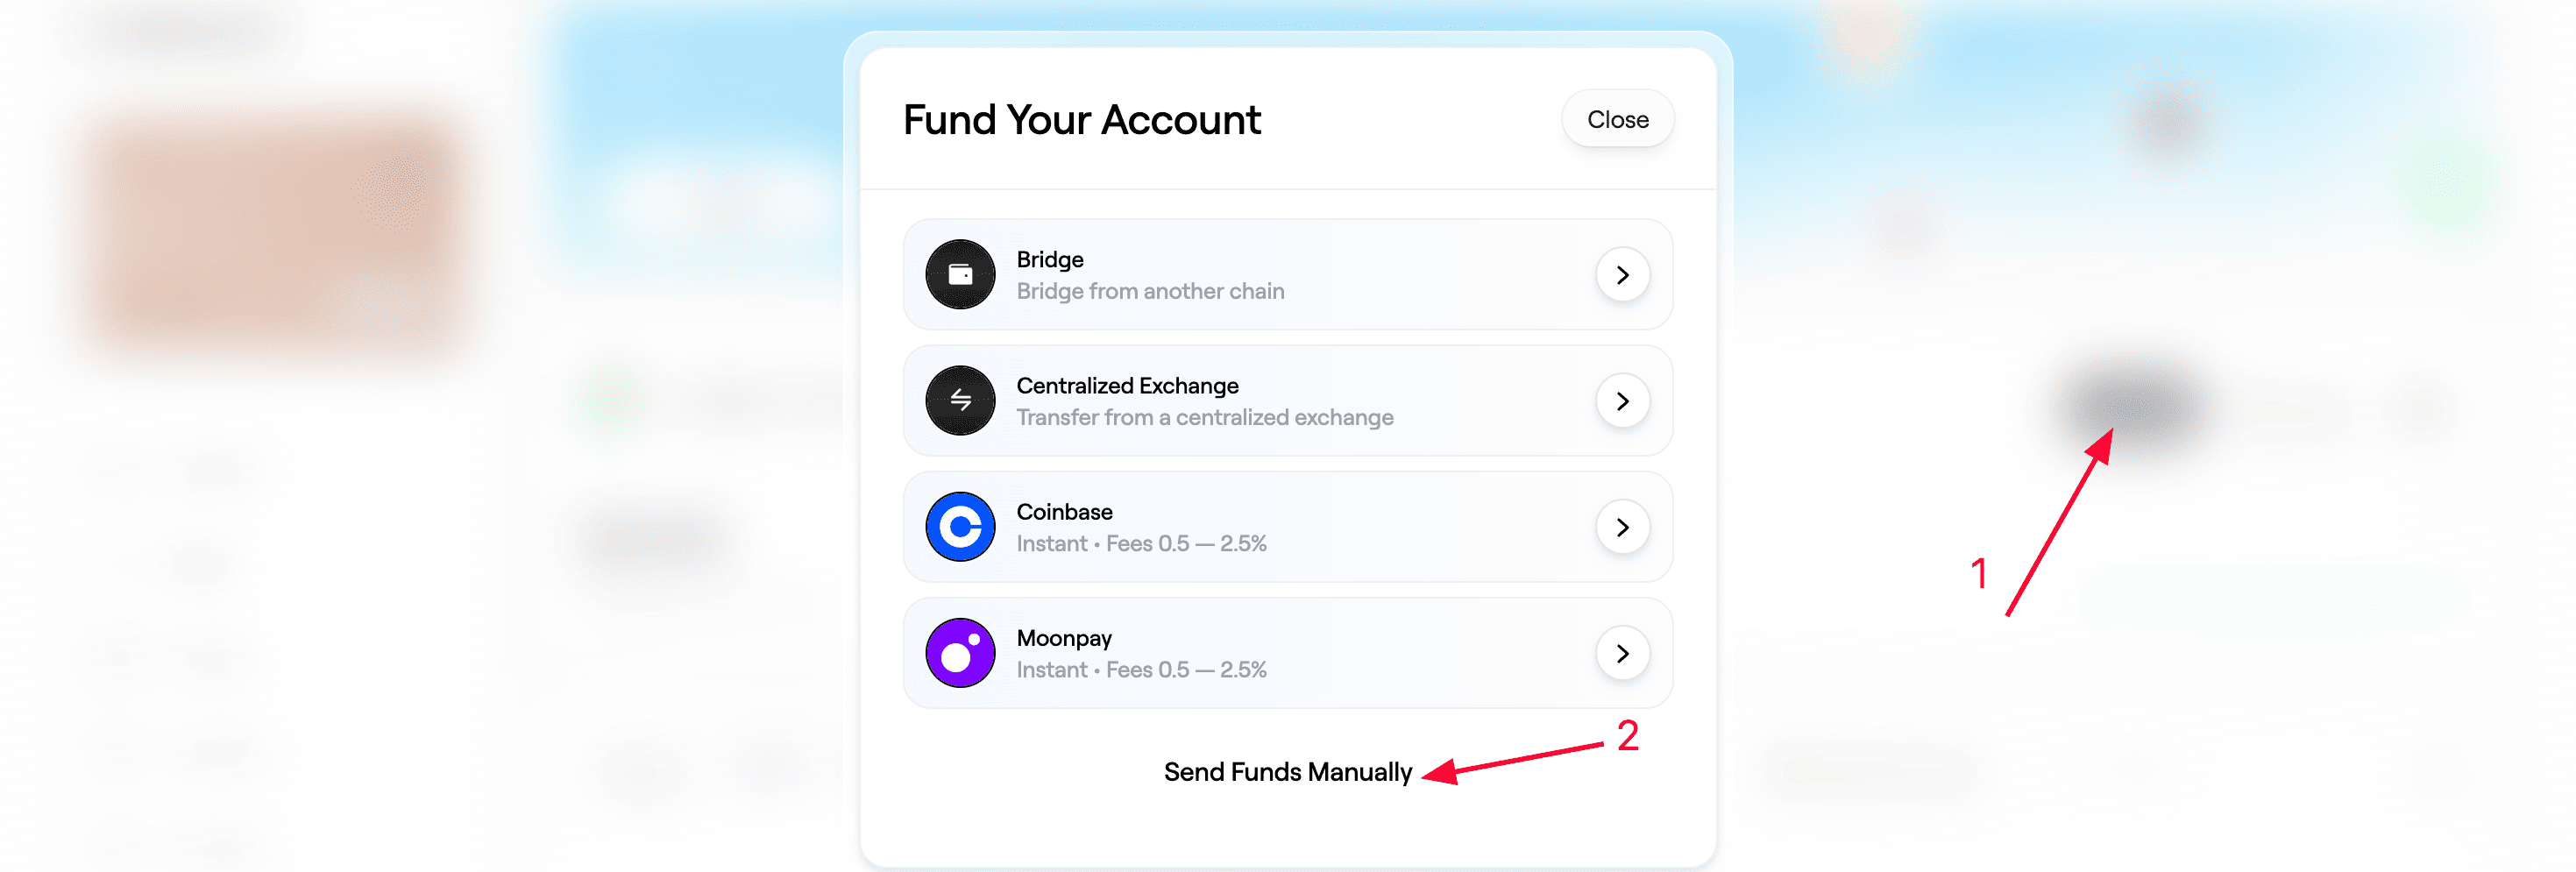
Task: Select the Centralized Exchange title text
Action: tap(1127, 385)
